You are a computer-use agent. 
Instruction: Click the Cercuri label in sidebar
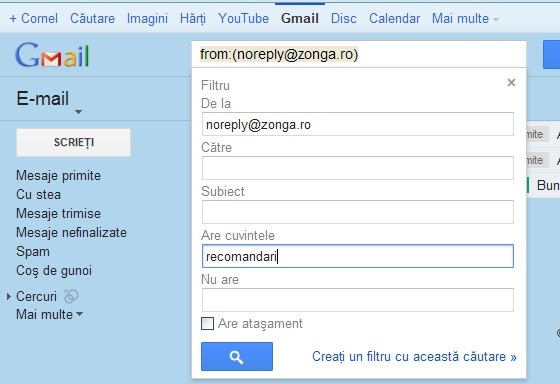pyautogui.click(x=36, y=296)
